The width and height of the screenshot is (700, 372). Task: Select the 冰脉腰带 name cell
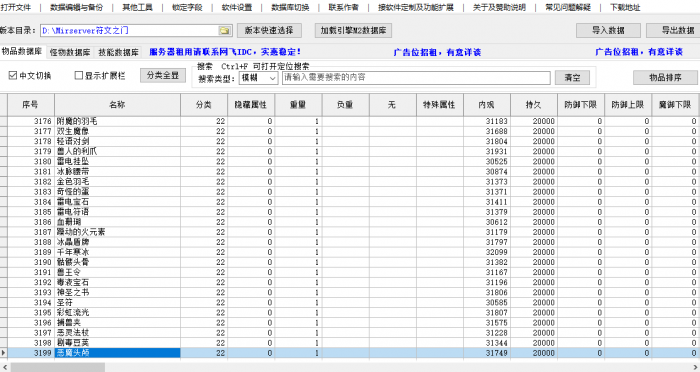[x=117, y=171]
